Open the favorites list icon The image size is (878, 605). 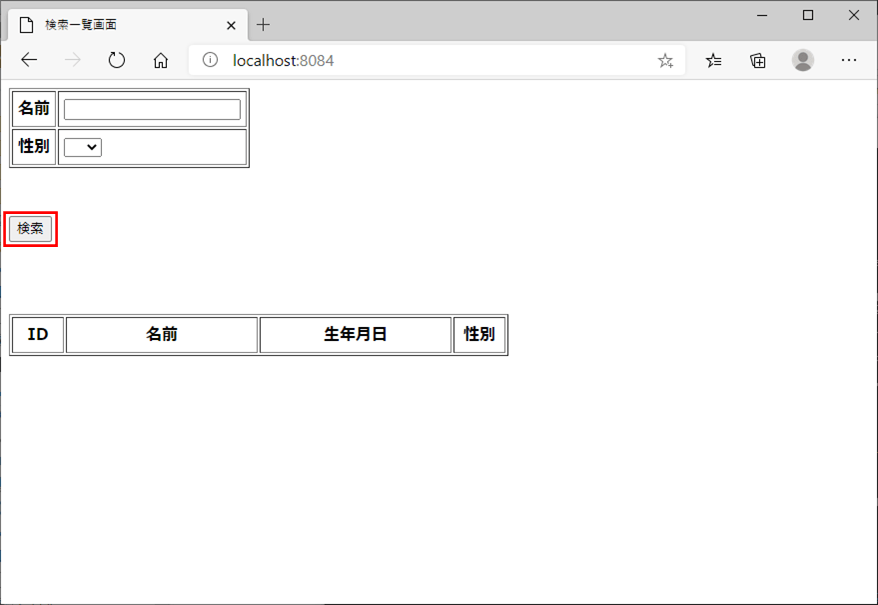713,60
